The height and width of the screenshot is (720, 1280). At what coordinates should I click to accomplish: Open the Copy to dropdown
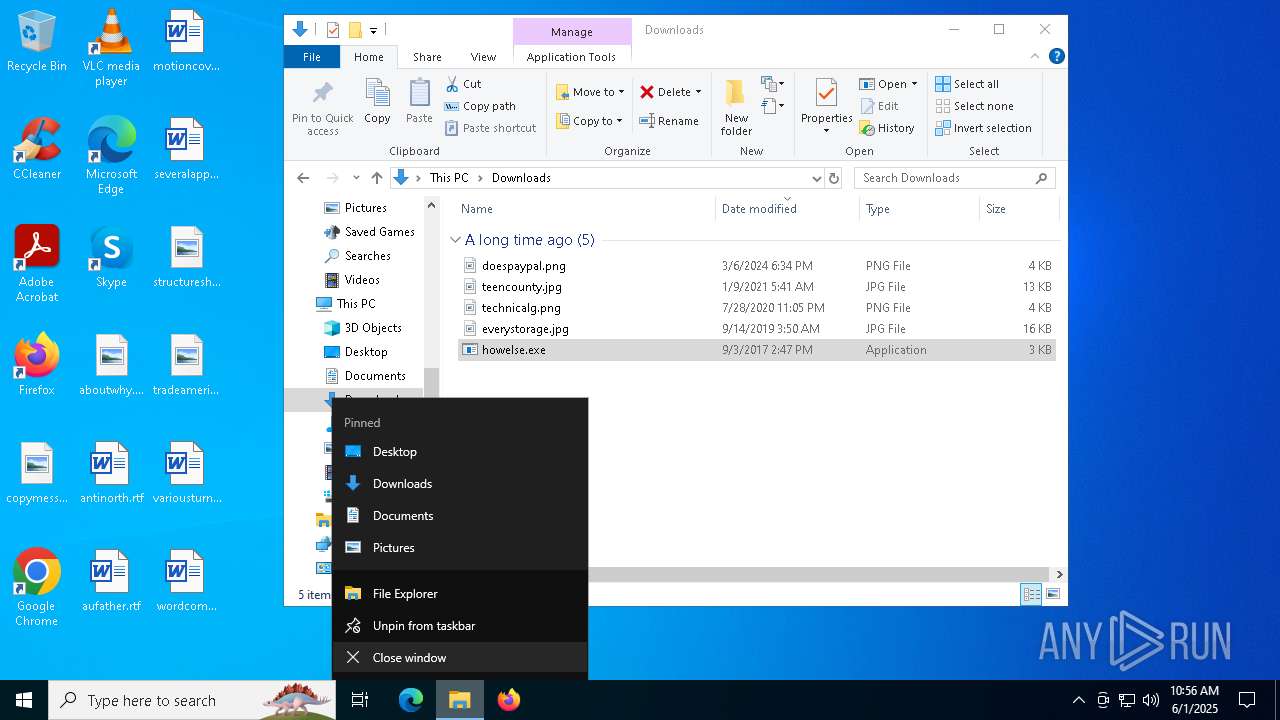(x=588, y=121)
